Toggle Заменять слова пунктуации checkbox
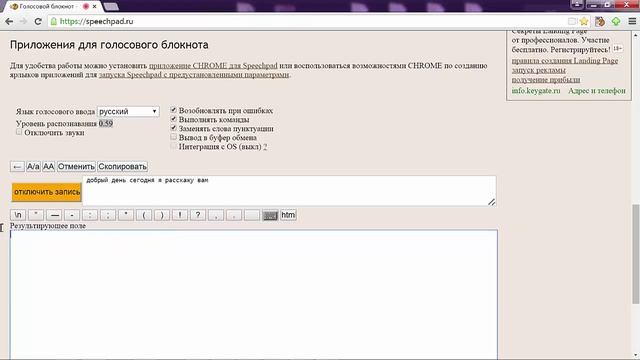Viewport: 640px width, 360px height. coord(173,128)
